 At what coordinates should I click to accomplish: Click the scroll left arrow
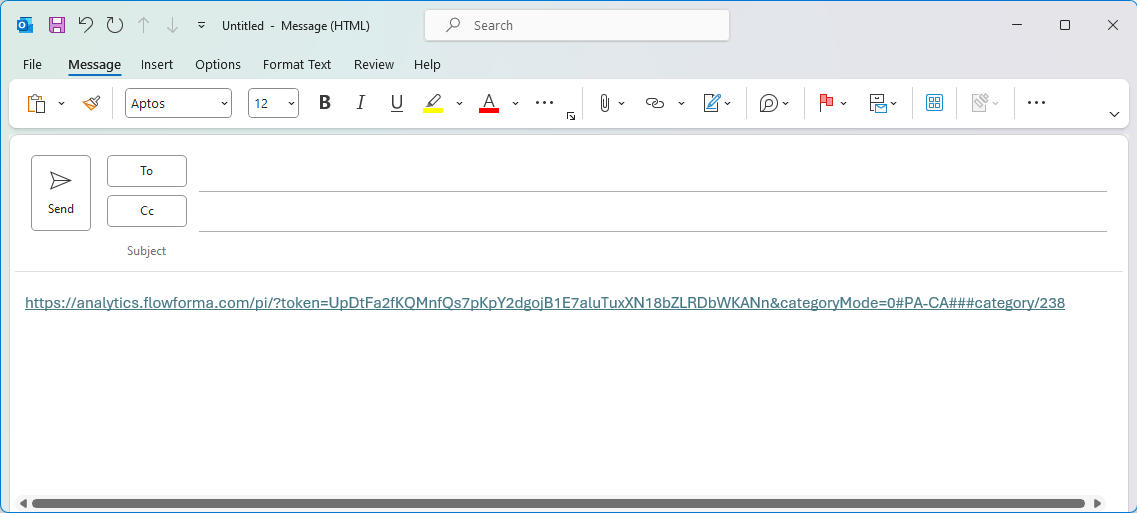click(x=23, y=503)
